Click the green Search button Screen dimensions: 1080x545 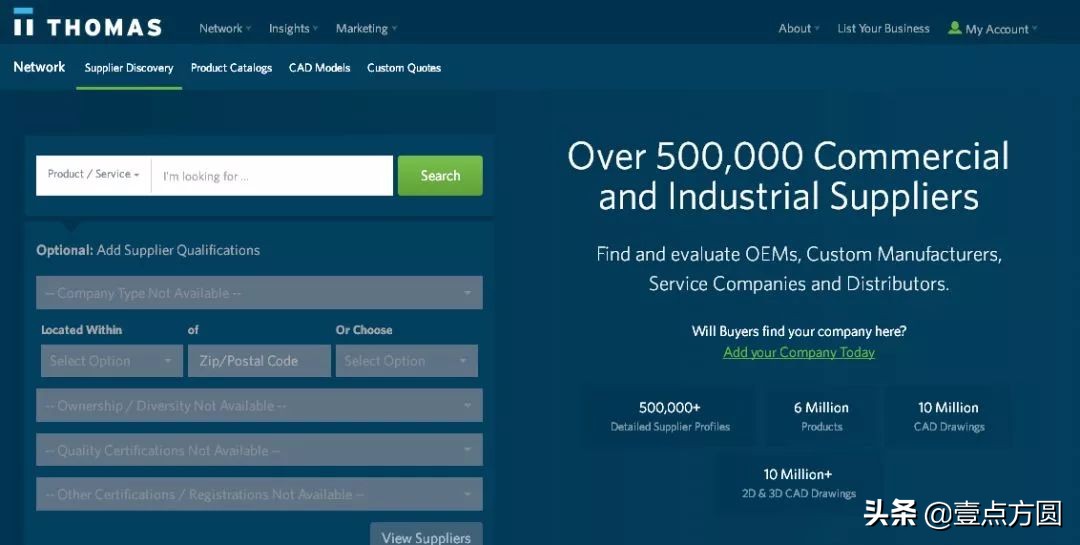[440, 176]
